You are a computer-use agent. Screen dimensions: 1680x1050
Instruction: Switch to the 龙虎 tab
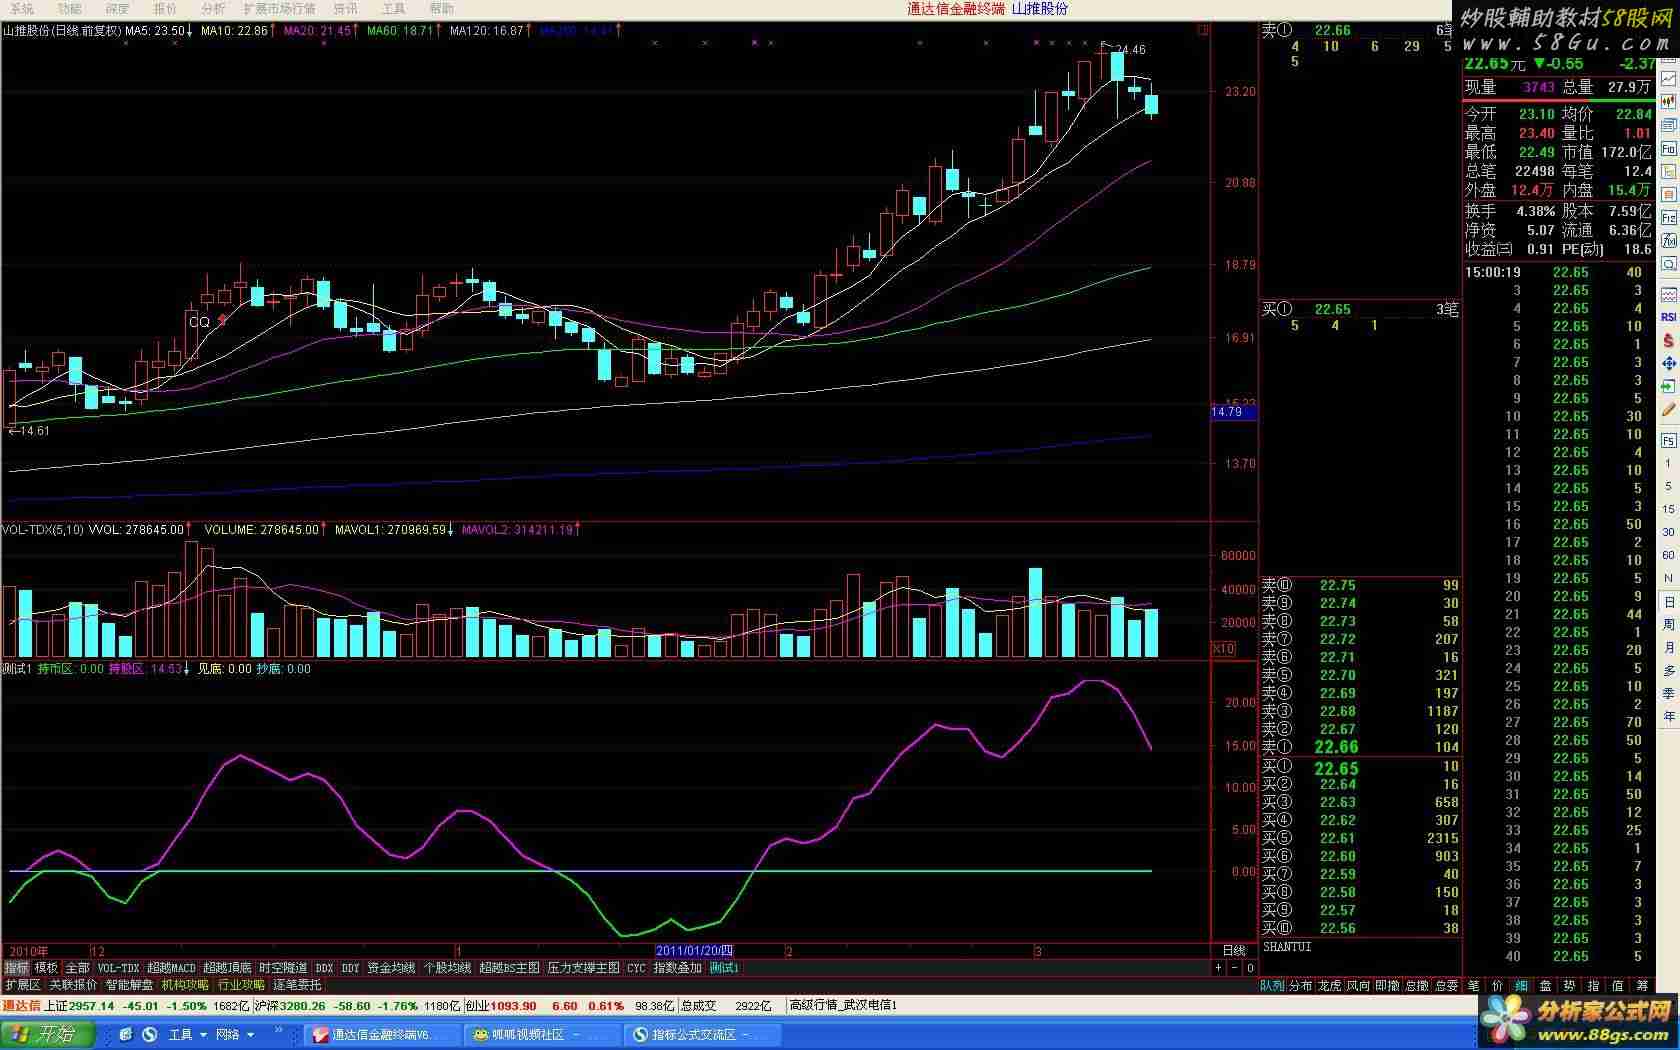(x=1330, y=986)
